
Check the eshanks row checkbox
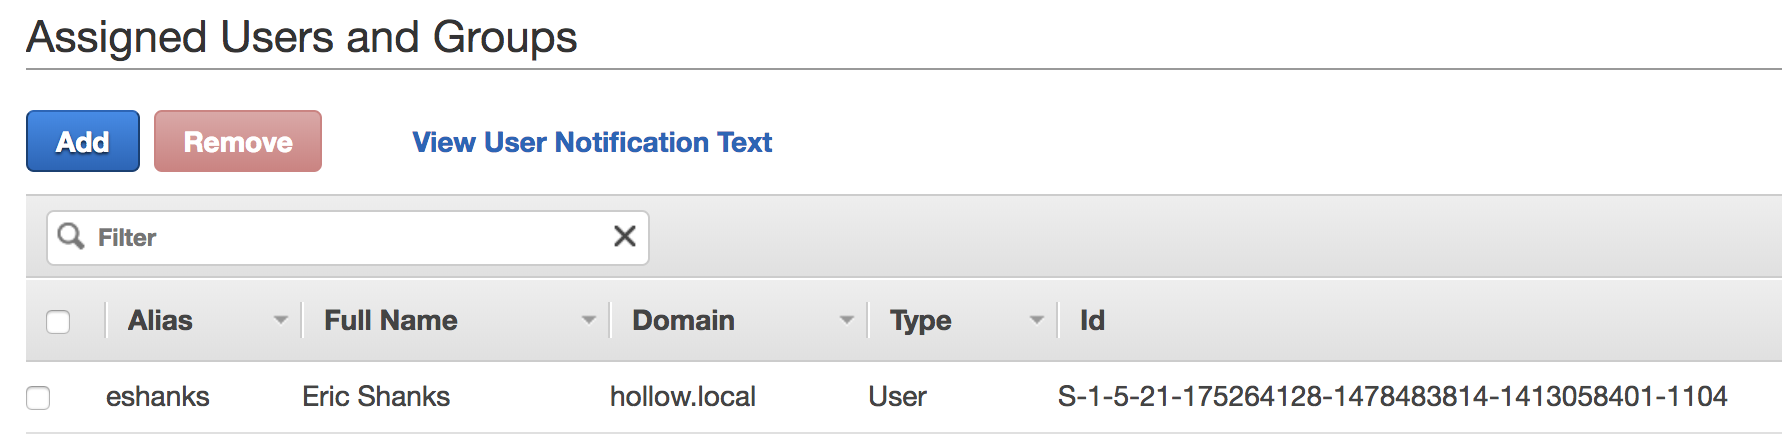click(x=38, y=397)
